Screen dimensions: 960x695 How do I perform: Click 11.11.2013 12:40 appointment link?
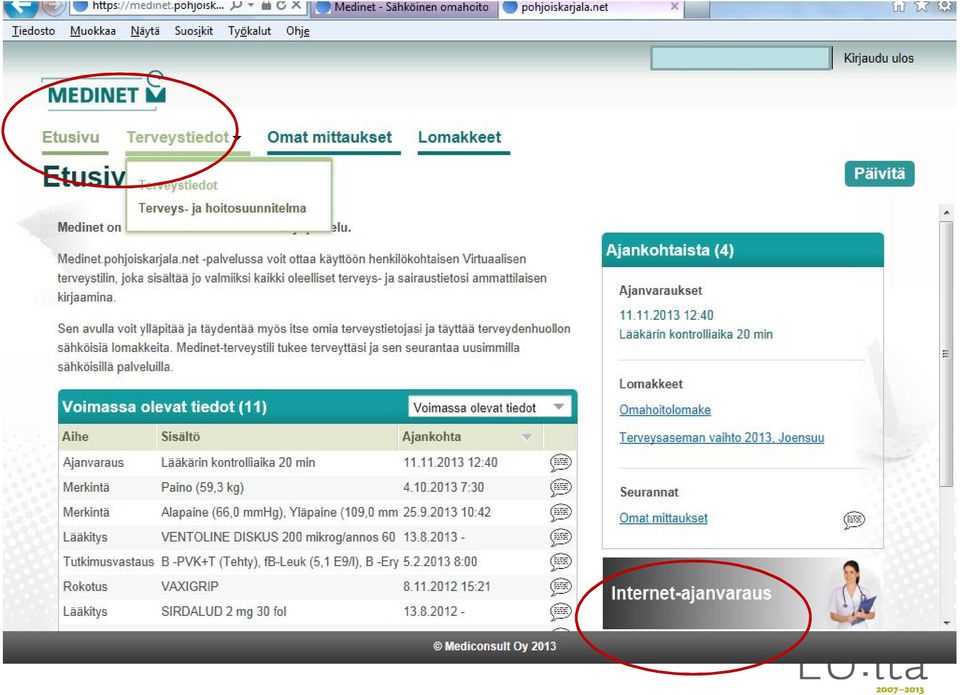tap(666, 315)
